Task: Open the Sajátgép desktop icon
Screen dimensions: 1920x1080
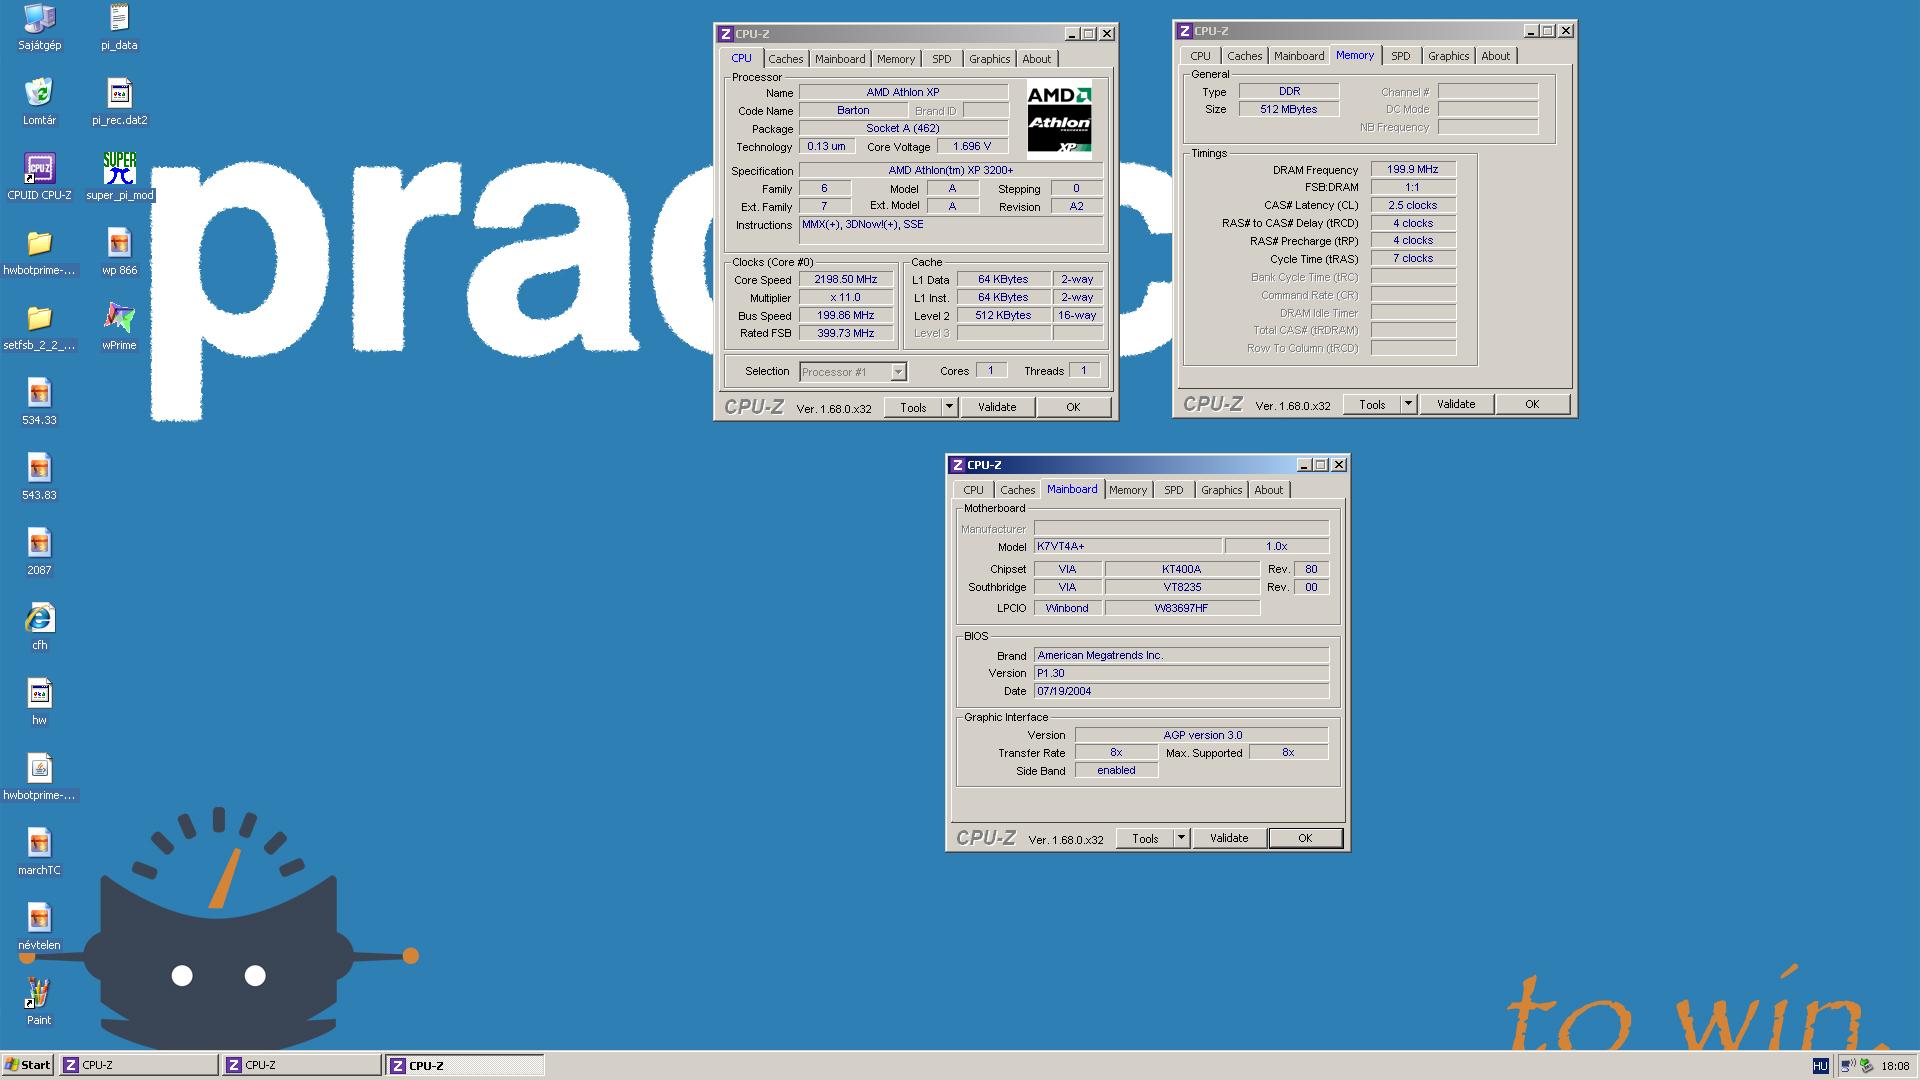Action: click(x=39, y=27)
